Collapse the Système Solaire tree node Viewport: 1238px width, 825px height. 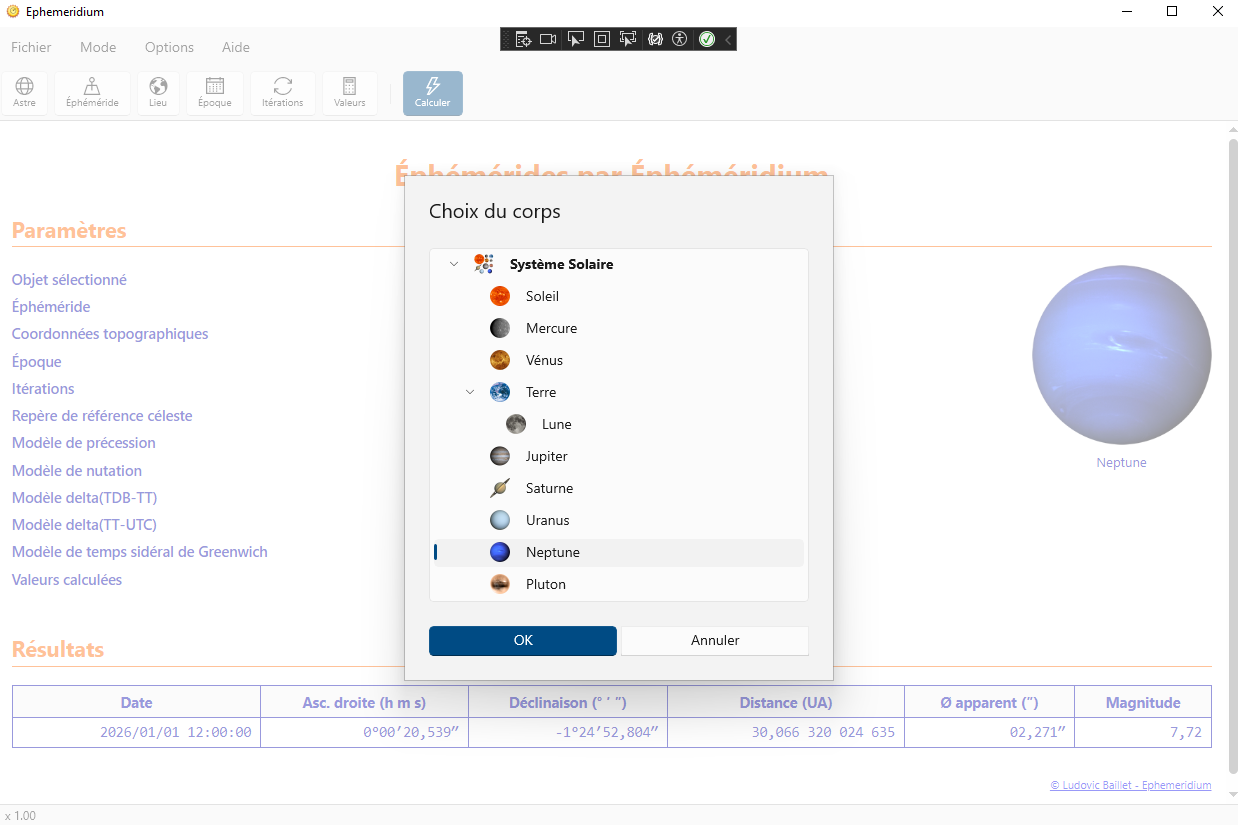point(454,264)
